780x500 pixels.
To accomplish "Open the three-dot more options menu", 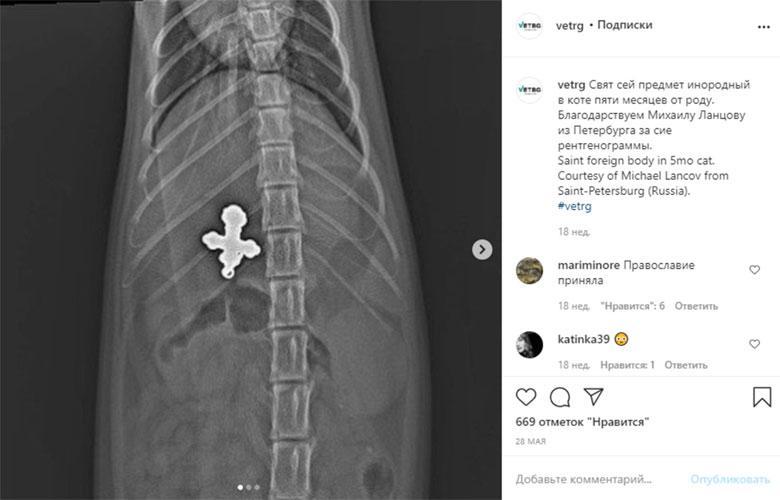I will [764, 27].
